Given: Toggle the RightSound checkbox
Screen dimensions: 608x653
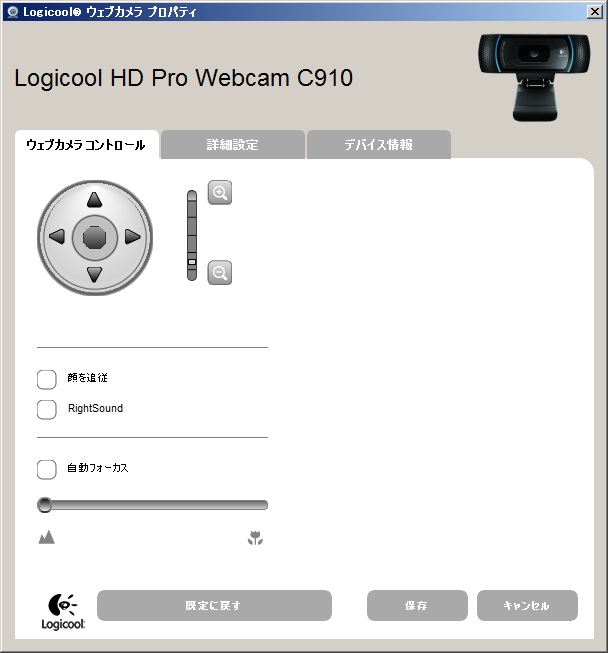Looking at the screenshot, I should tap(47, 410).
